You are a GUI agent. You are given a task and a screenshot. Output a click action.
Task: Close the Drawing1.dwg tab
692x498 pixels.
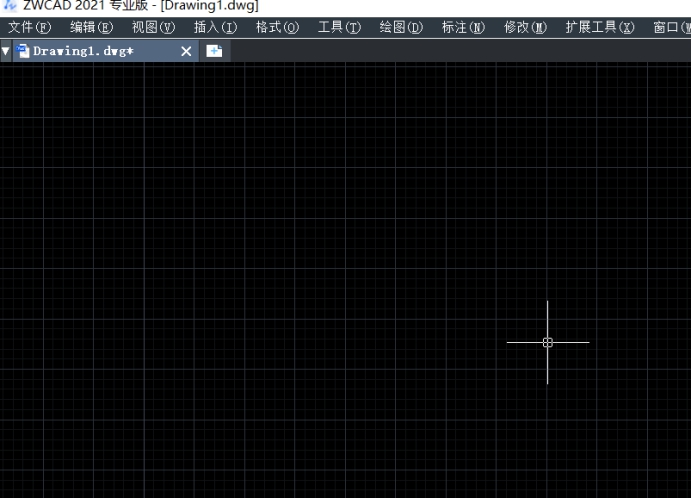(186, 51)
